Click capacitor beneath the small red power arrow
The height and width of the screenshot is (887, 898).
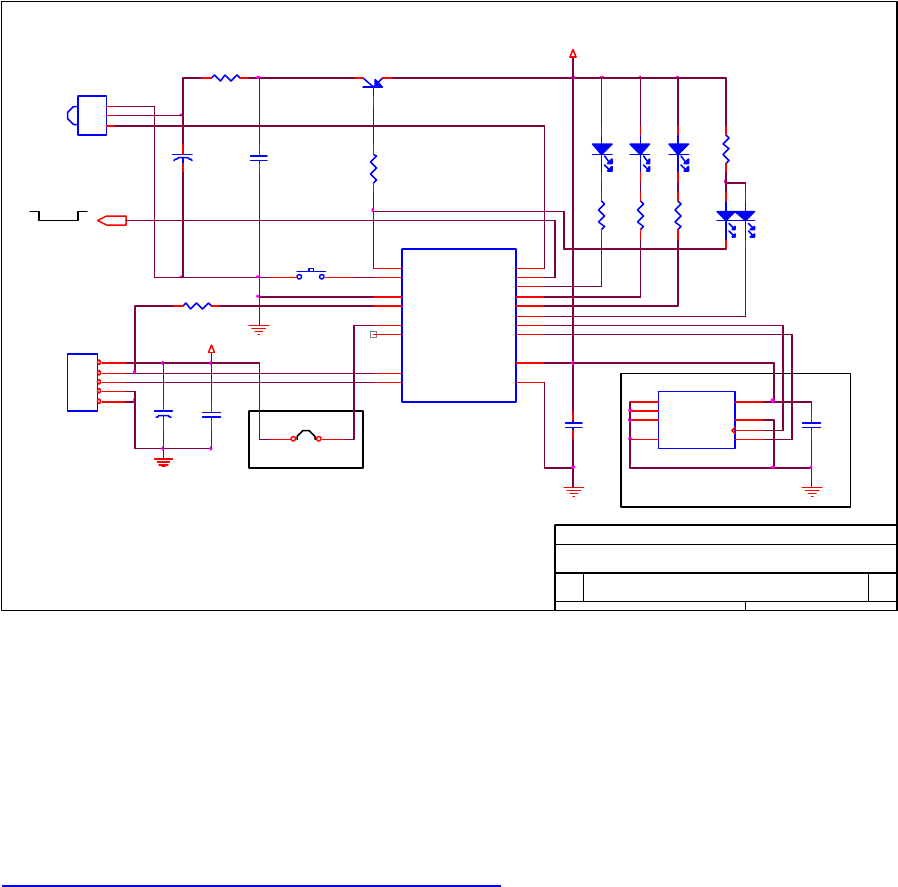(211, 415)
